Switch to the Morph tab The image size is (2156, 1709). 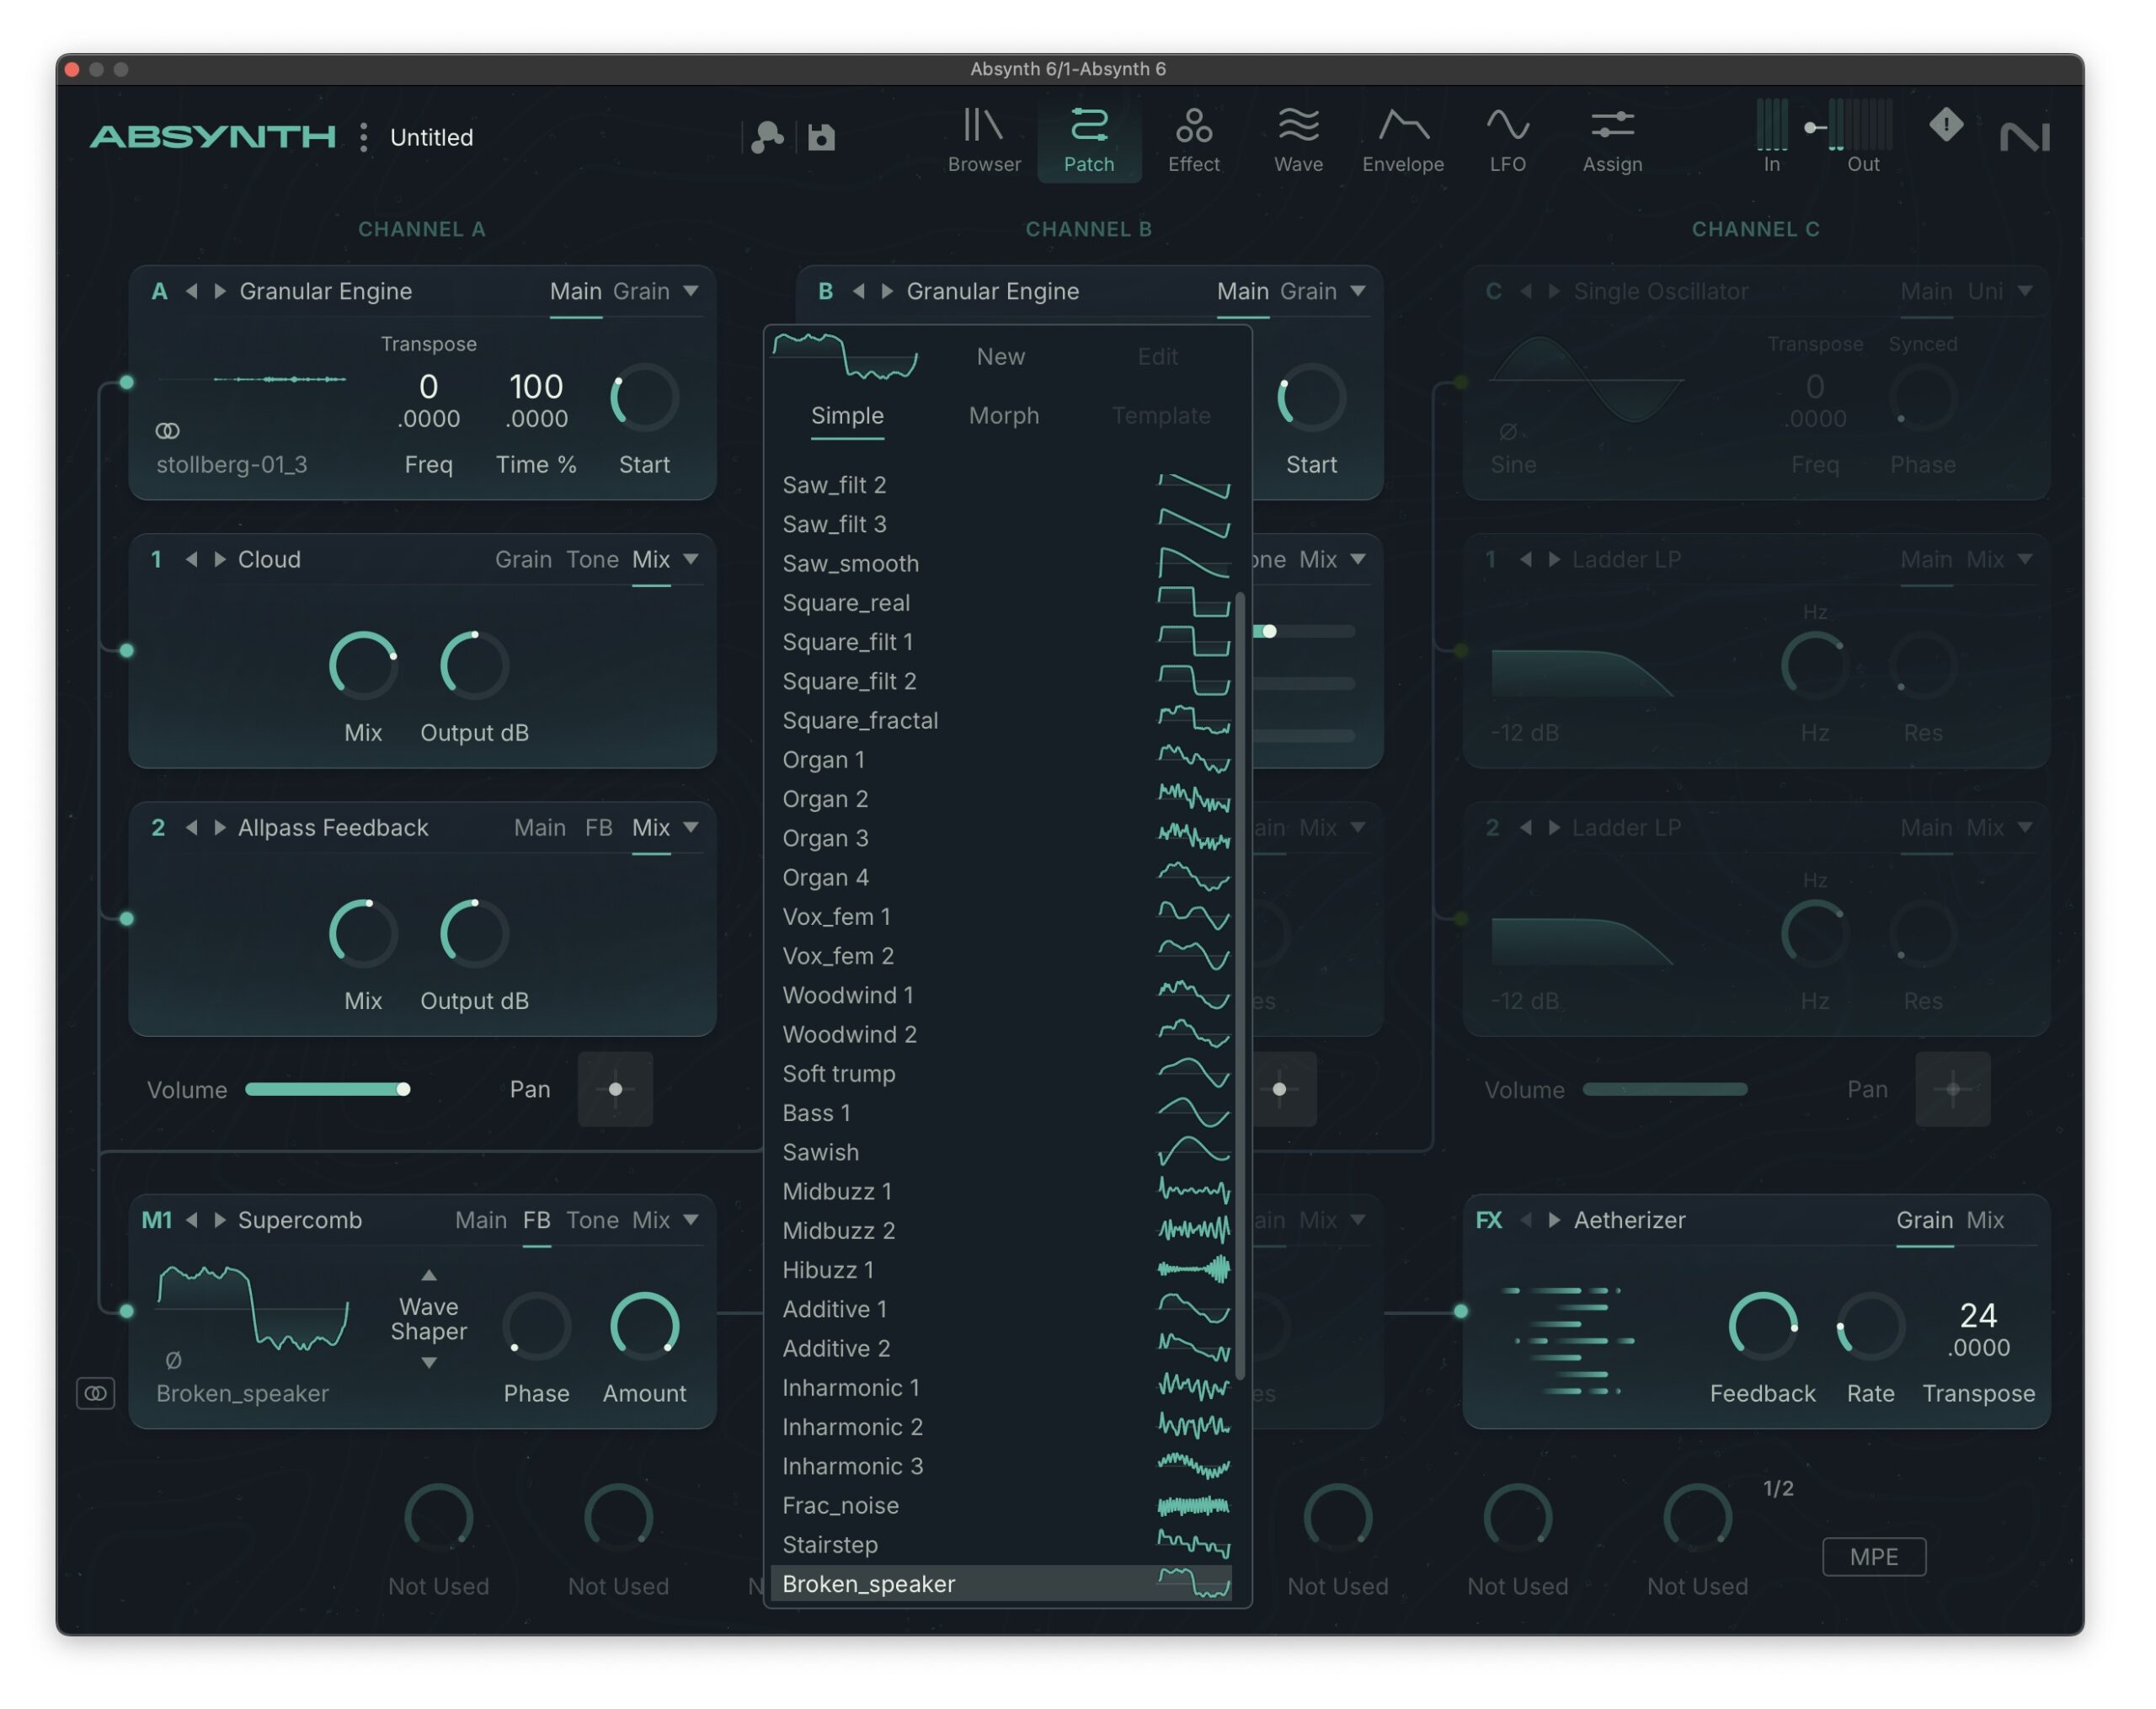pyautogui.click(x=1003, y=416)
